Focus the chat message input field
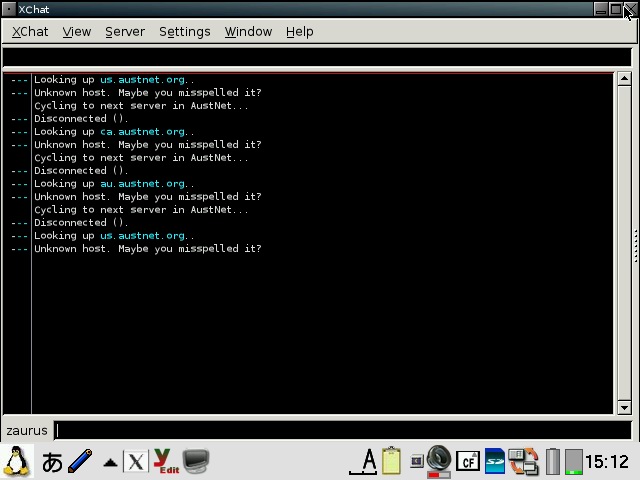 pos(340,430)
